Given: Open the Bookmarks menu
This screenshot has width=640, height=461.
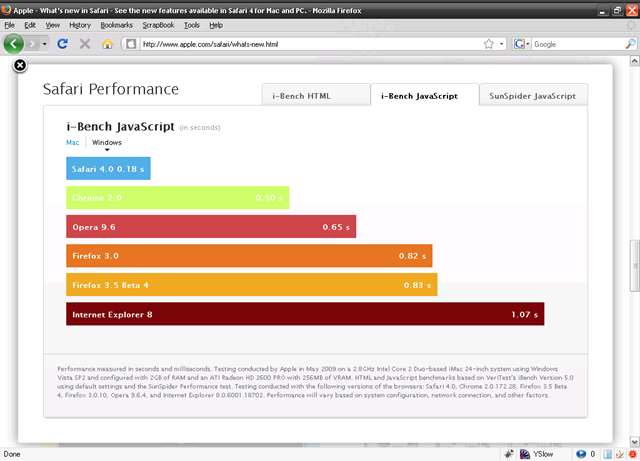Looking at the screenshot, I should pos(117,25).
